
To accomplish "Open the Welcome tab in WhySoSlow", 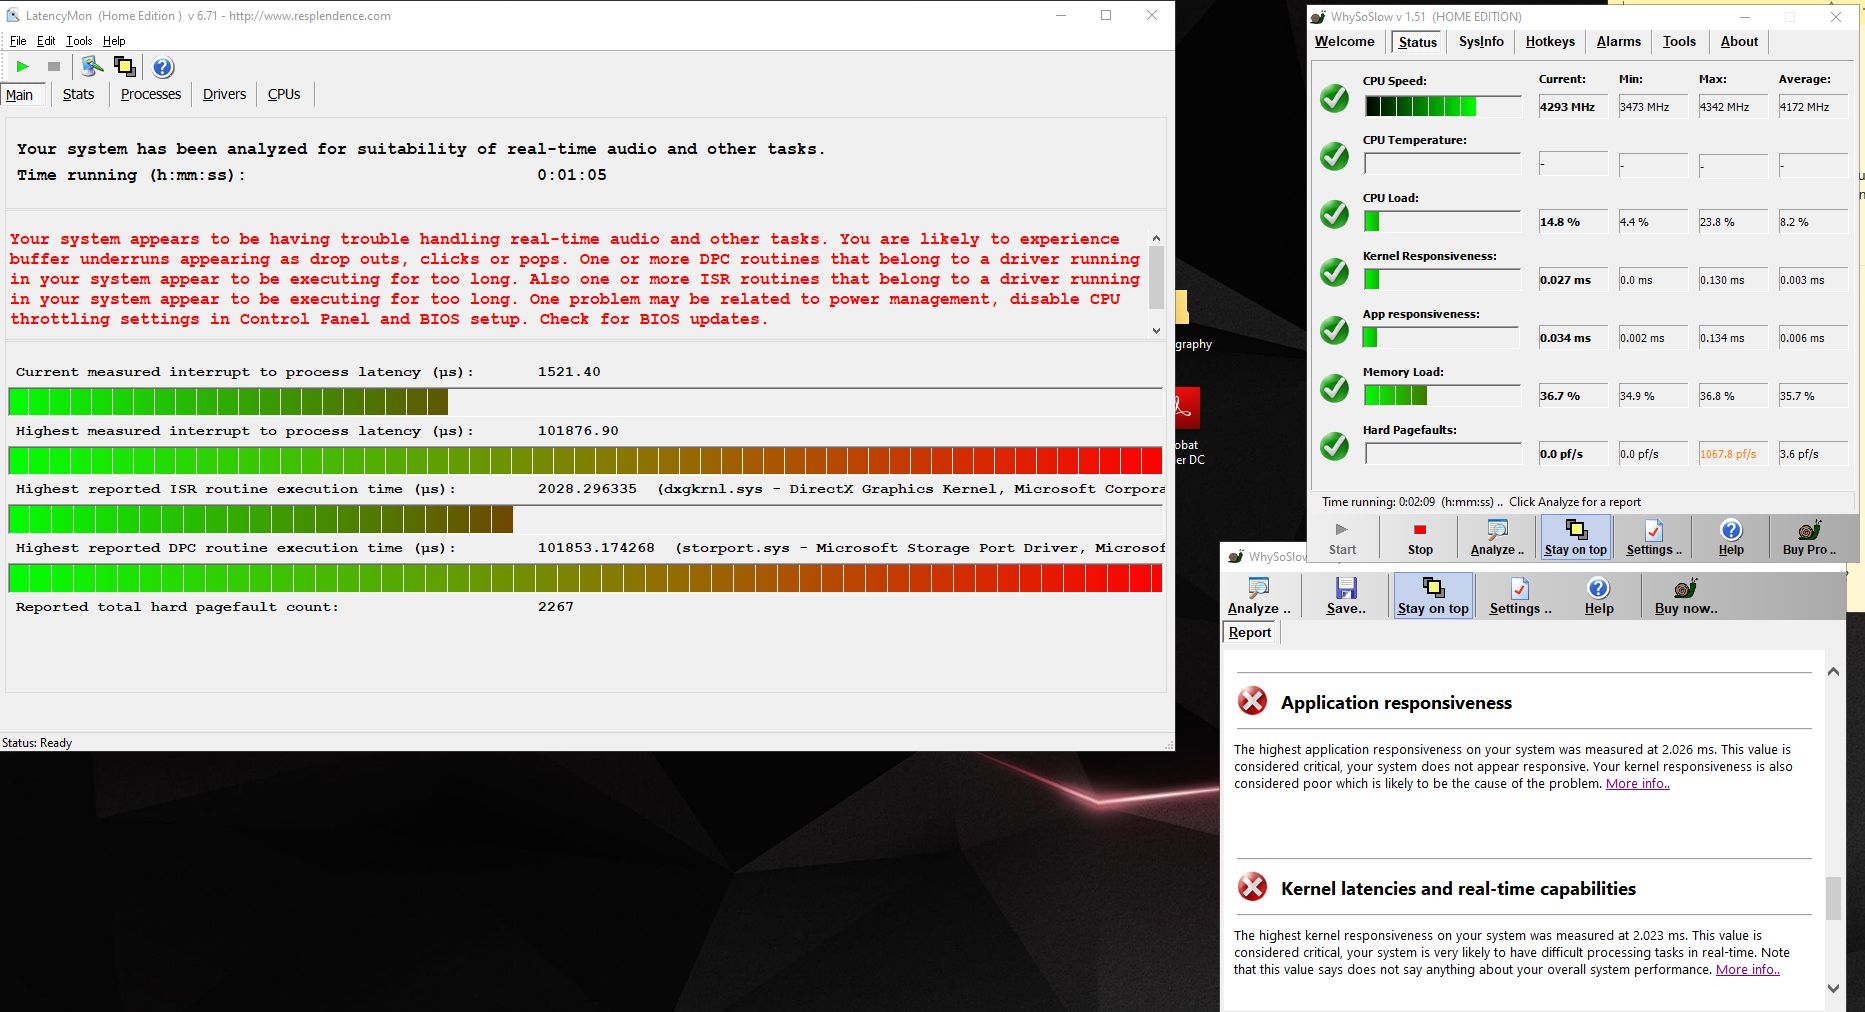I will click(1344, 41).
